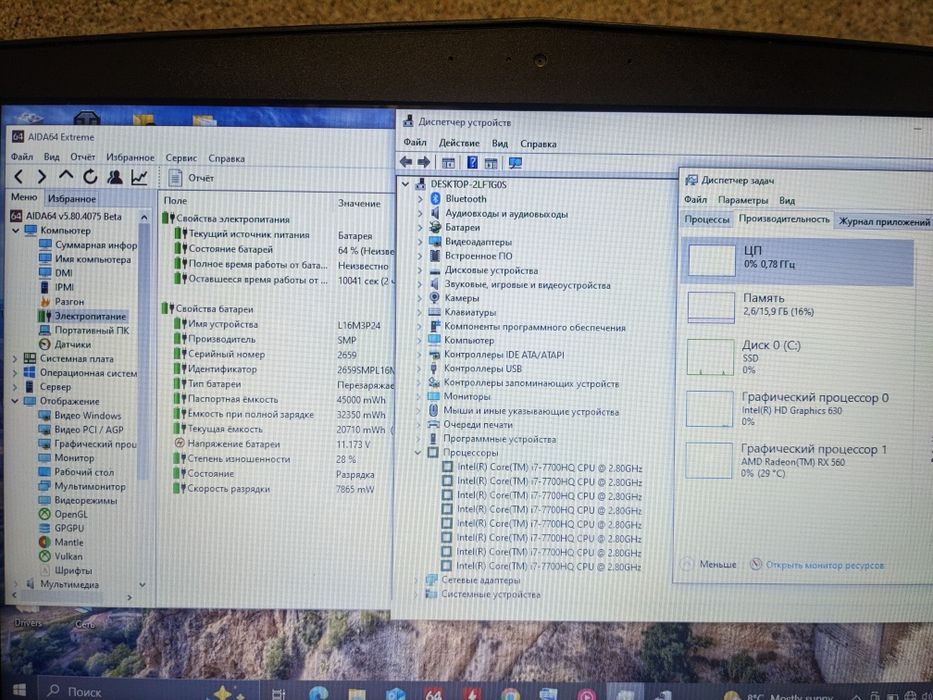
Task: Click the Отчёт report button in AIDA64
Action: coord(191,177)
